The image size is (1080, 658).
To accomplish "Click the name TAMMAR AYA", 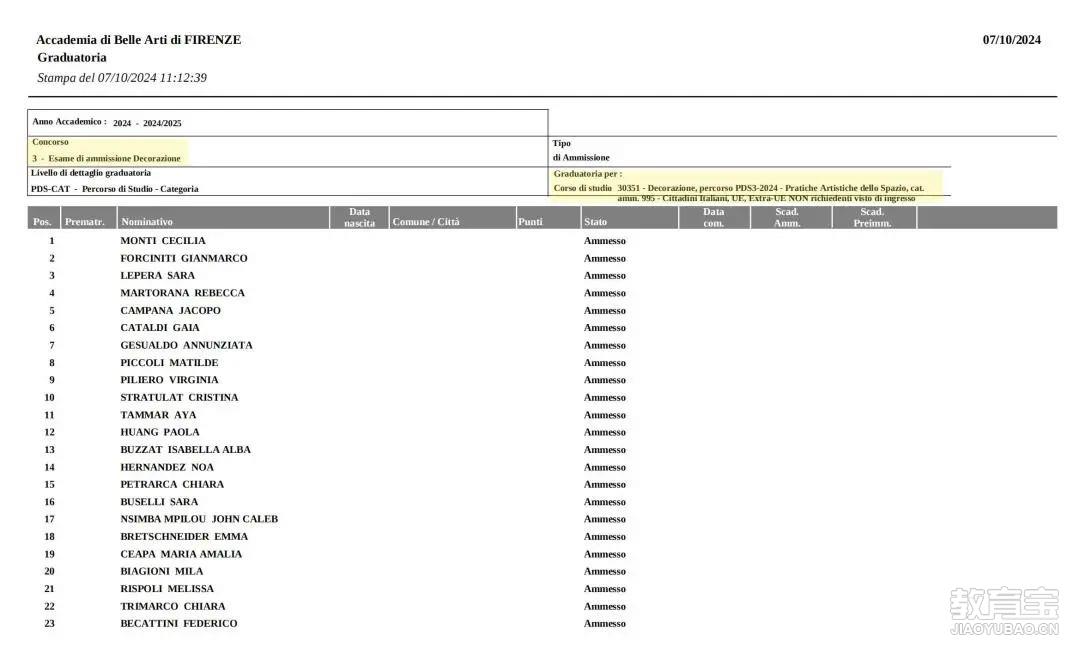I will tap(158, 415).
